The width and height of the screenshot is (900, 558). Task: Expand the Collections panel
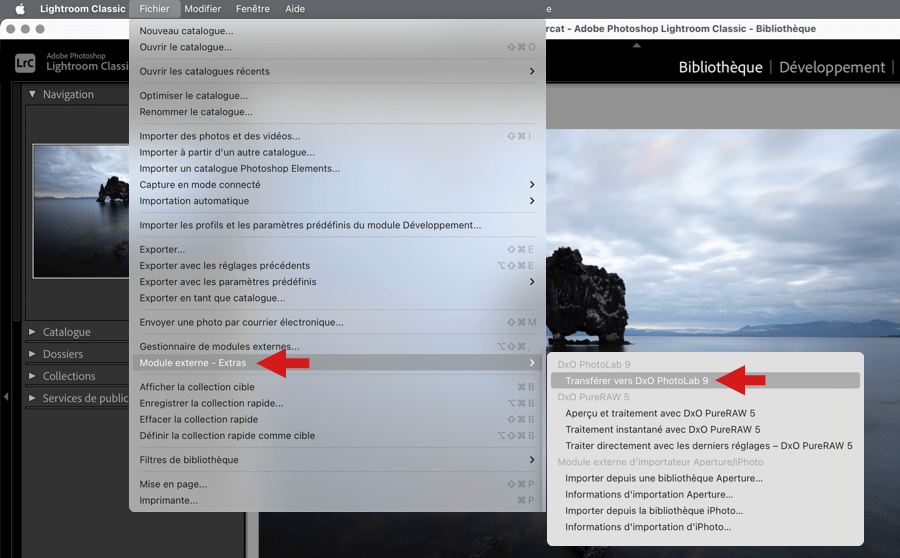coord(32,376)
